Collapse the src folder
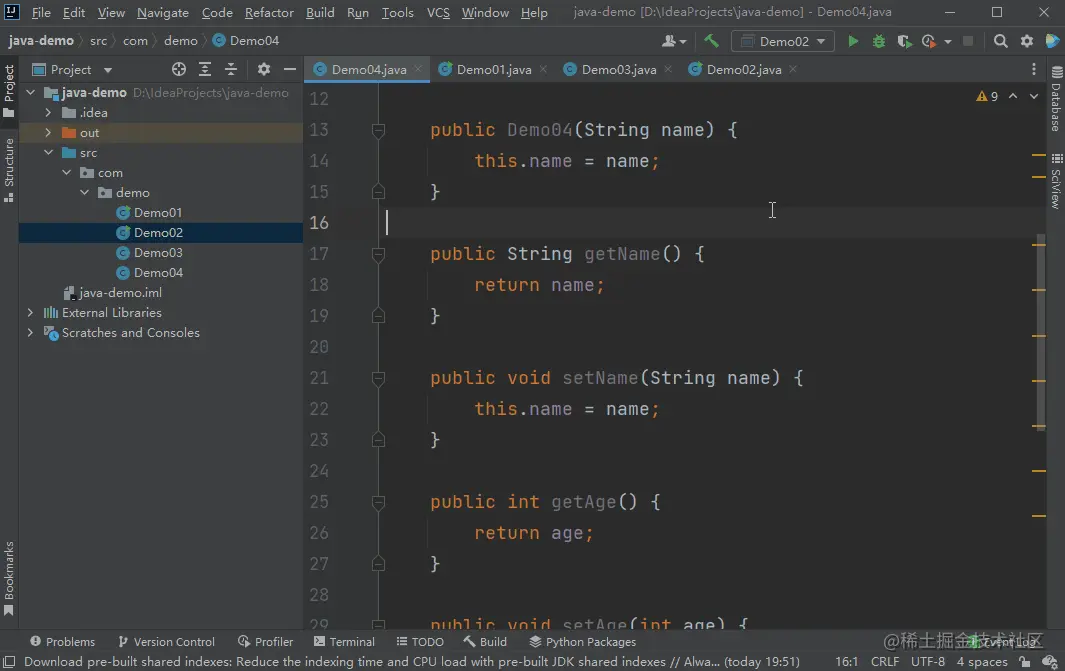1065x671 pixels. click(x=48, y=153)
